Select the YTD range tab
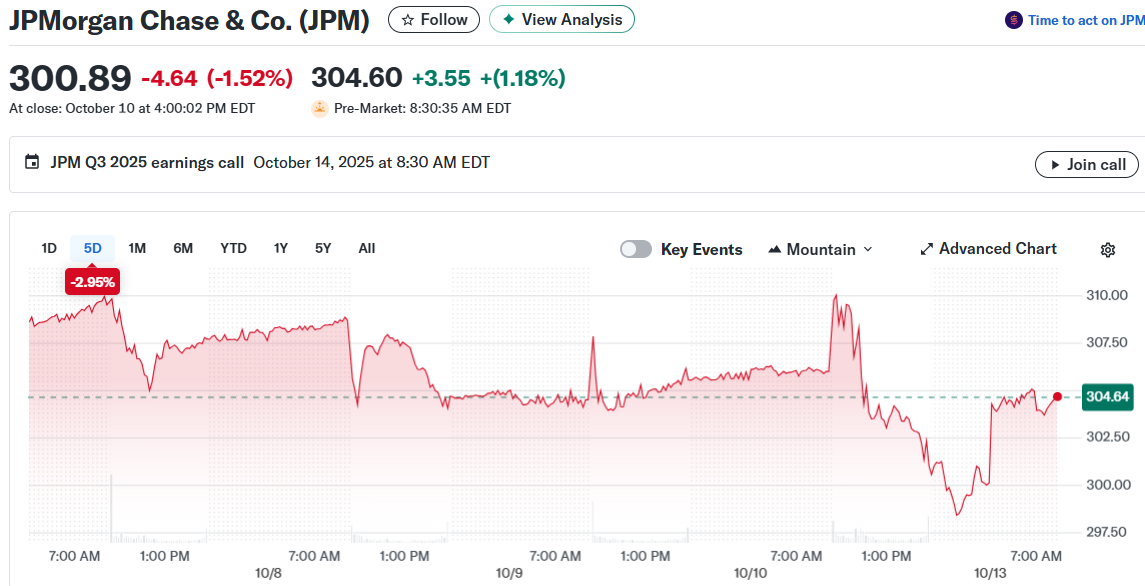Image resolution: width=1145 pixels, height=586 pixels. click(x=233, y=248)
